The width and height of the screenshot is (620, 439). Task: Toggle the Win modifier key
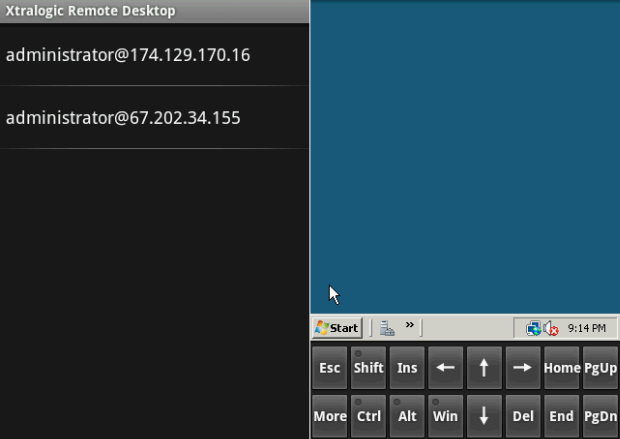coord(446,416)
